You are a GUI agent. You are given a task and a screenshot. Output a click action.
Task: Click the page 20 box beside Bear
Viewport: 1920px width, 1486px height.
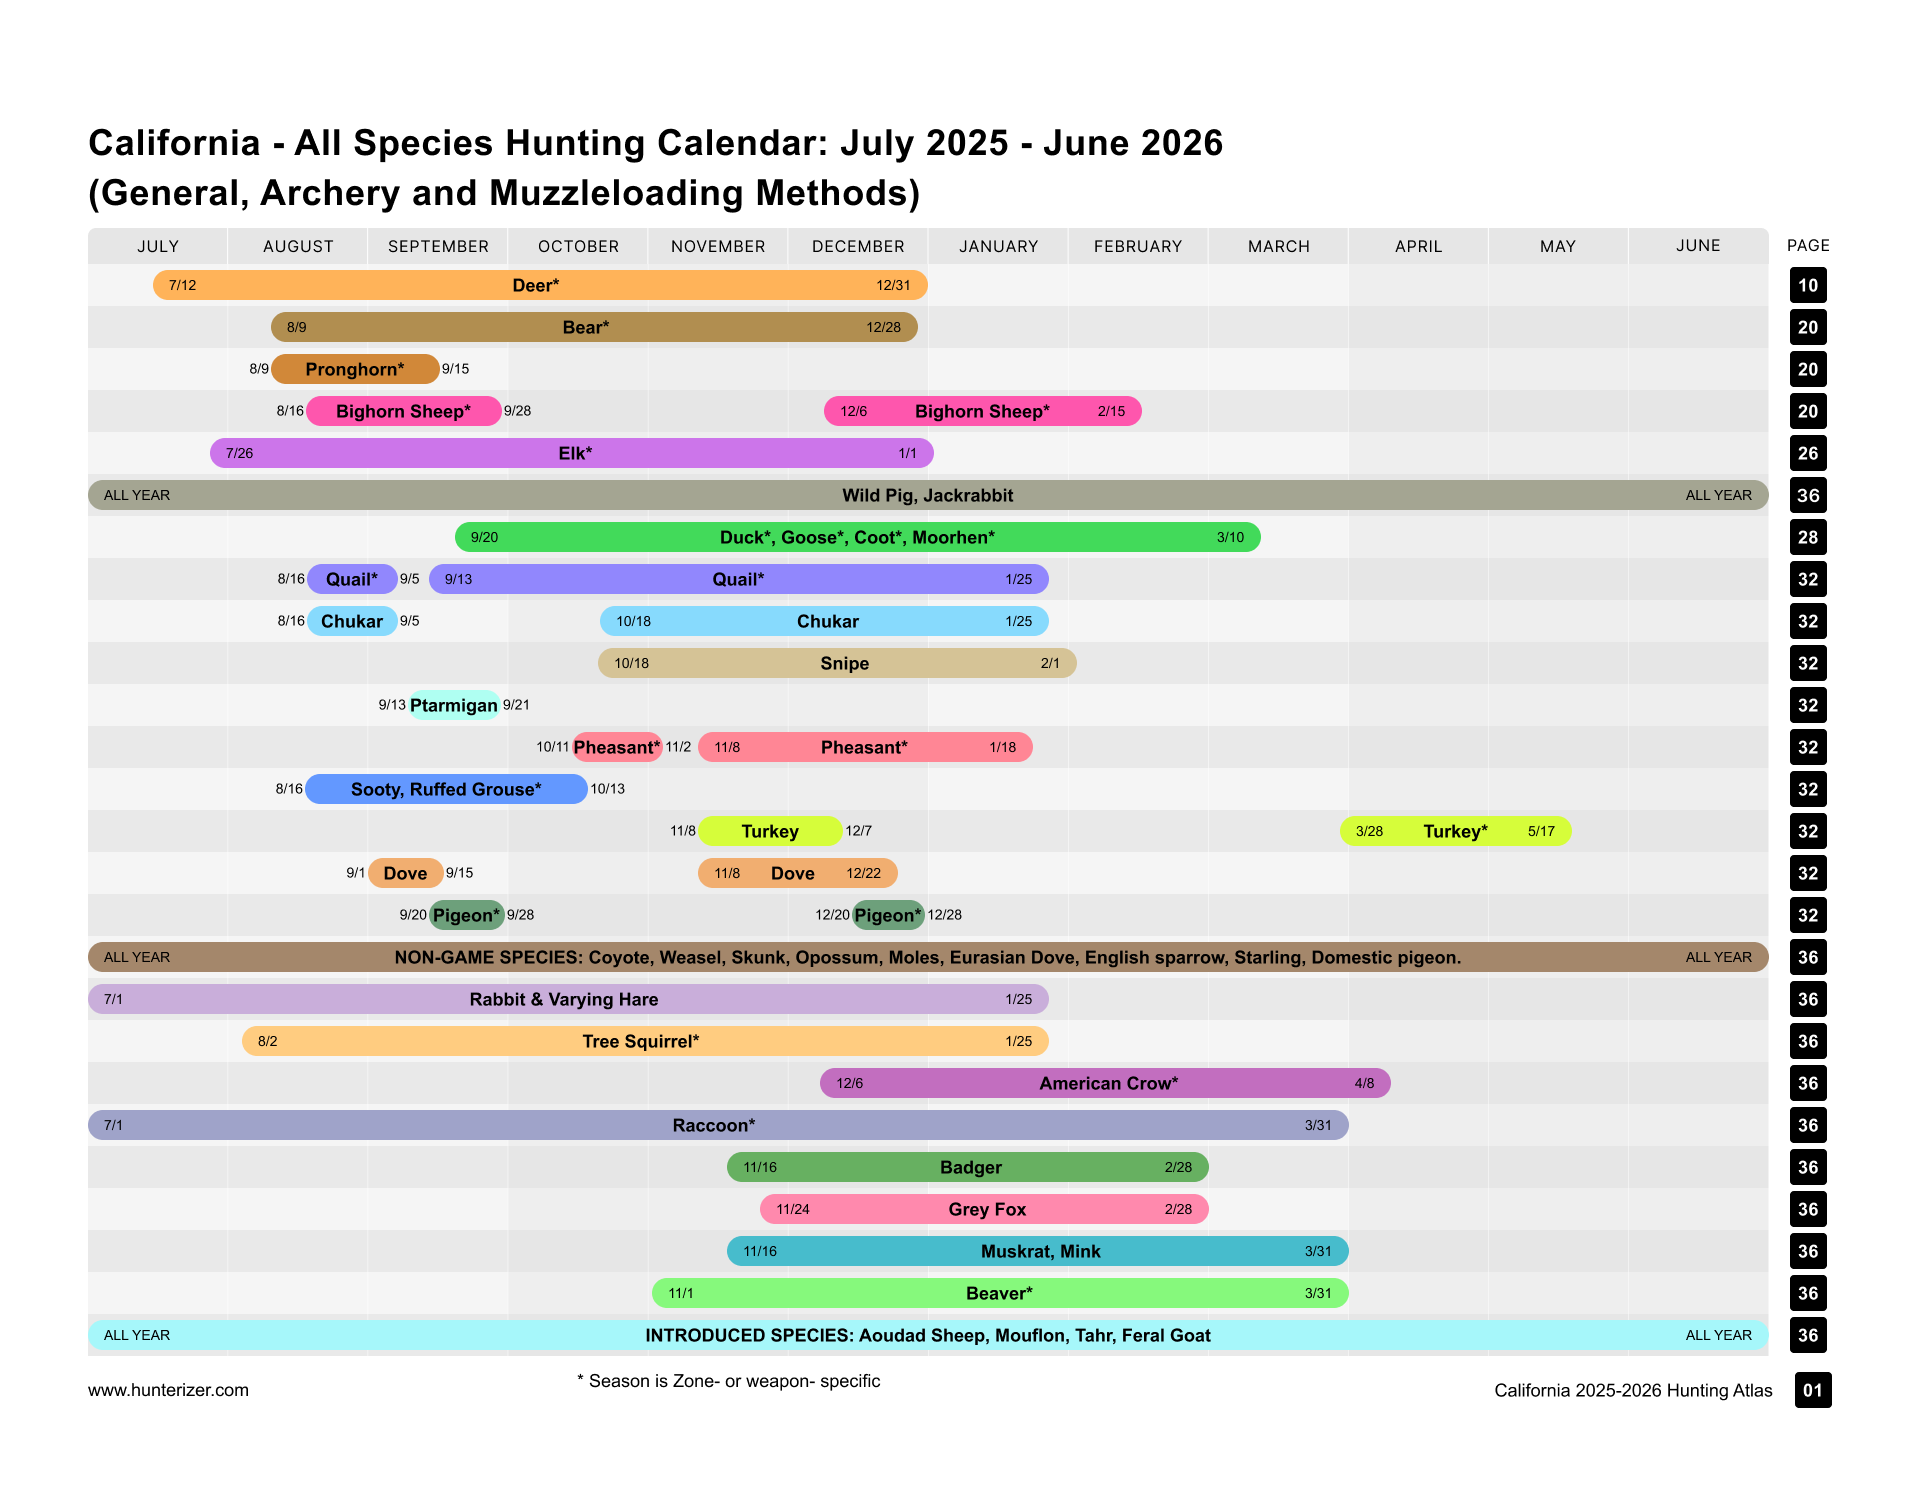tap(1808, 327)
